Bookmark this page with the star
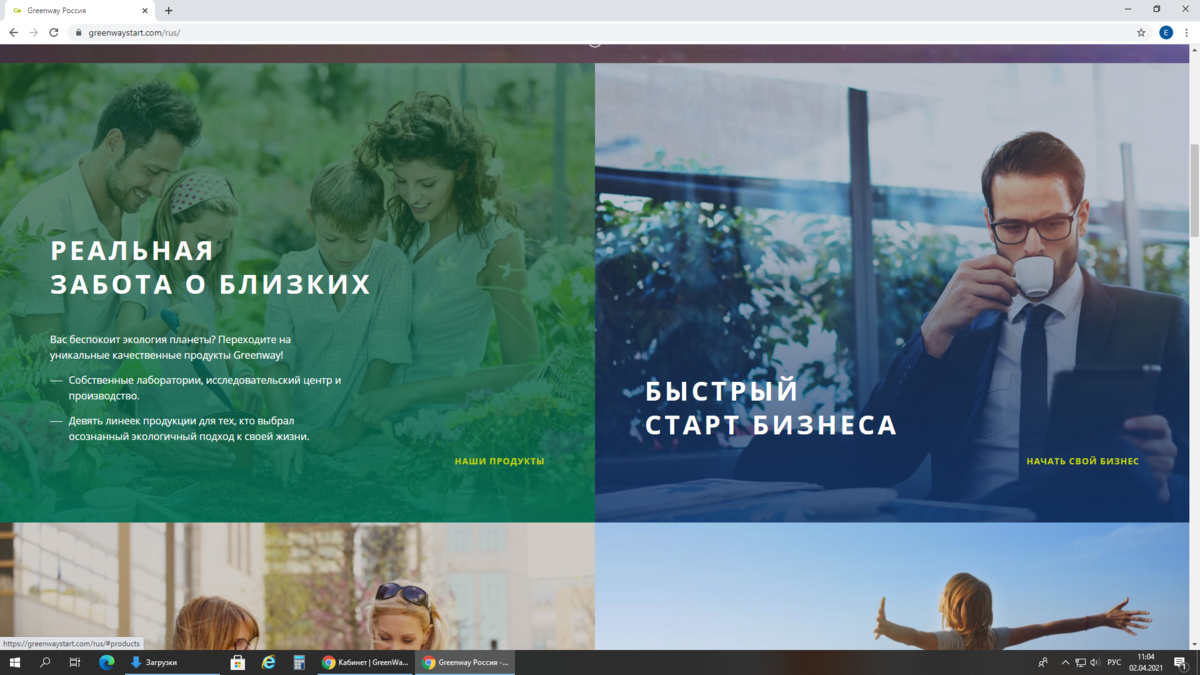 (1141, 32)
